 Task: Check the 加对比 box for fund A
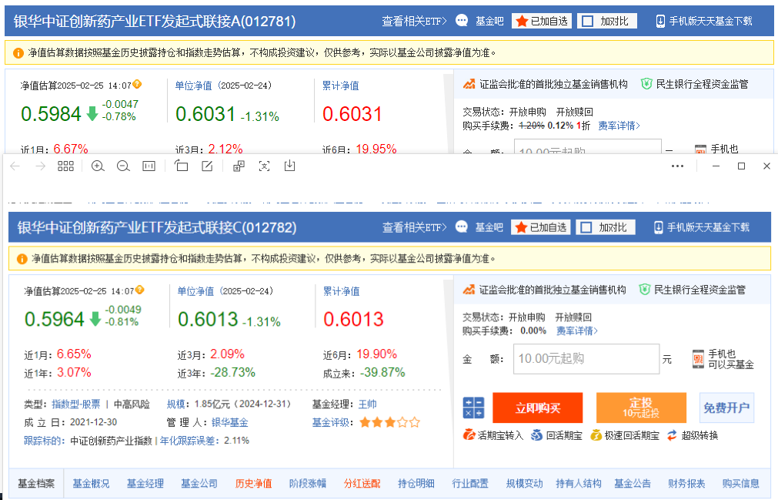(587, 21)
